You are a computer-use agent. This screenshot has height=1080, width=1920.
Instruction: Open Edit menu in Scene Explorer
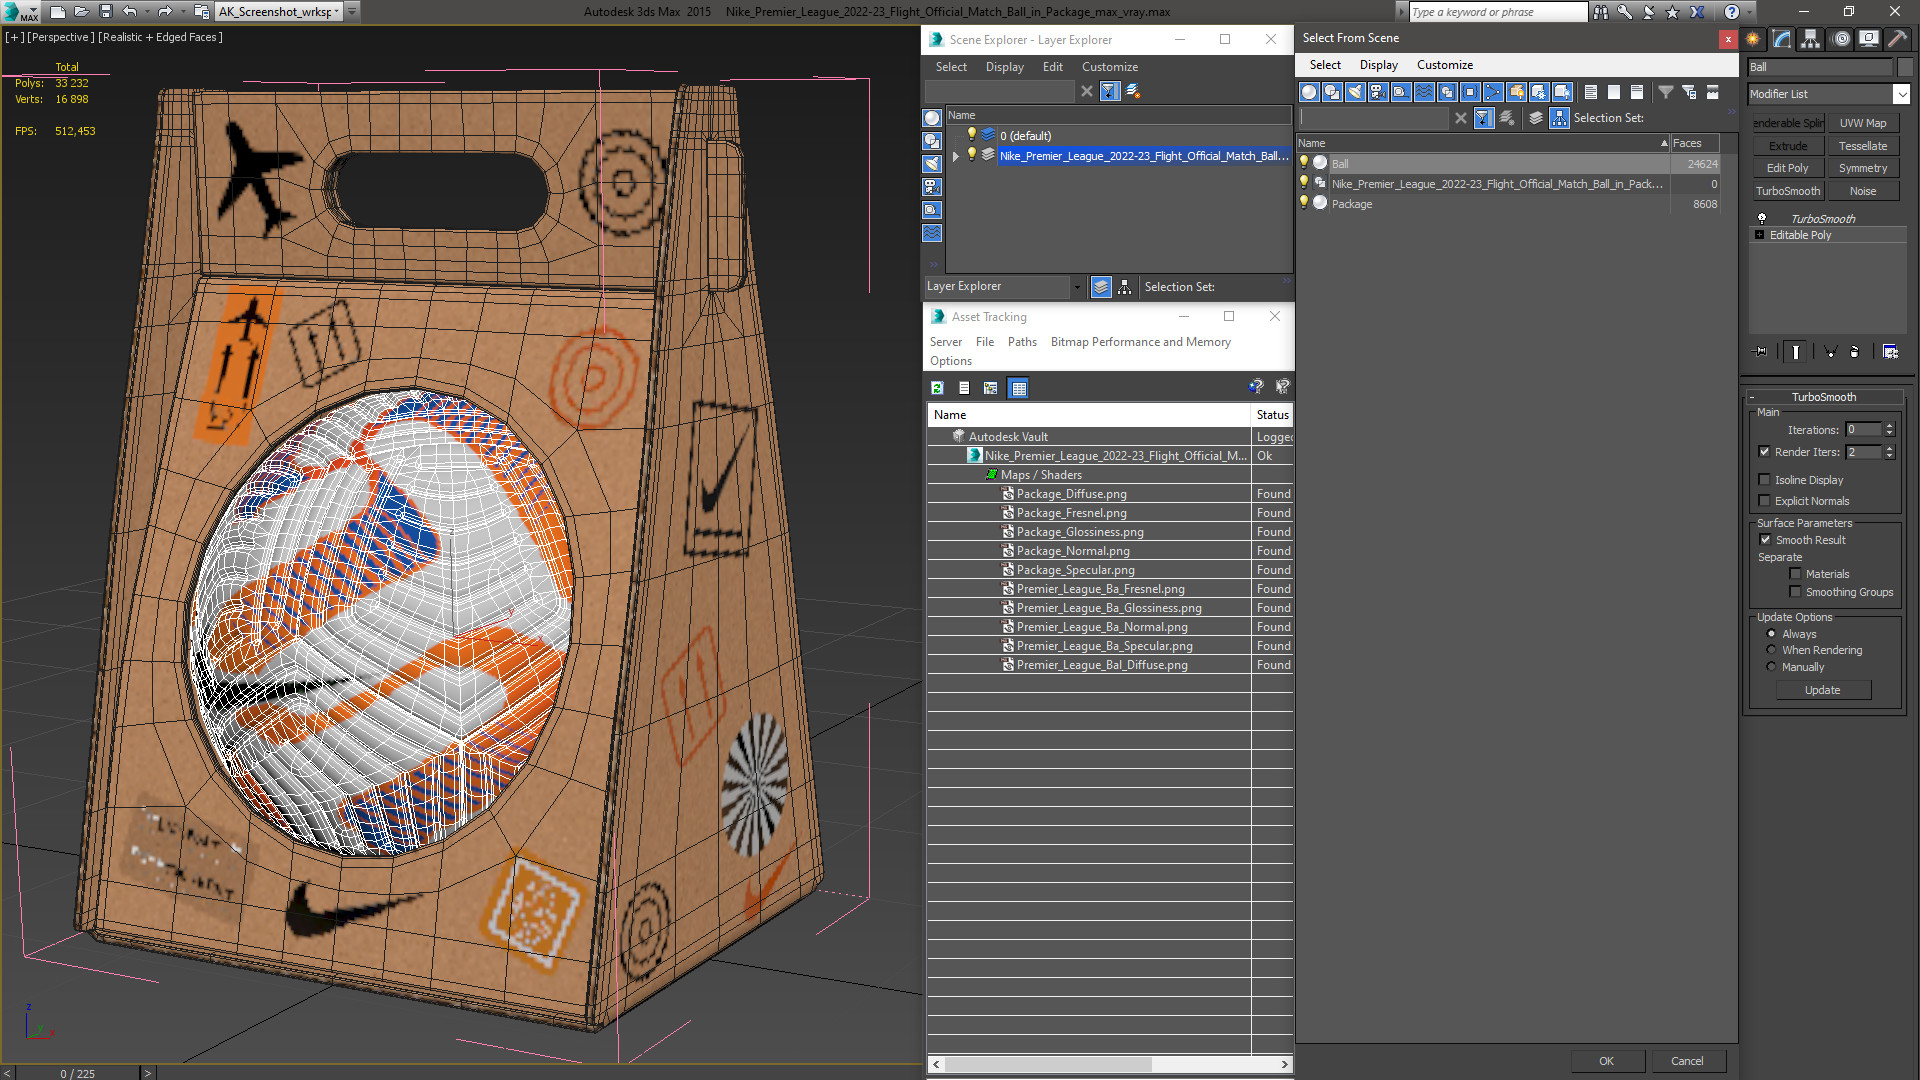[x=1052, y=67]
